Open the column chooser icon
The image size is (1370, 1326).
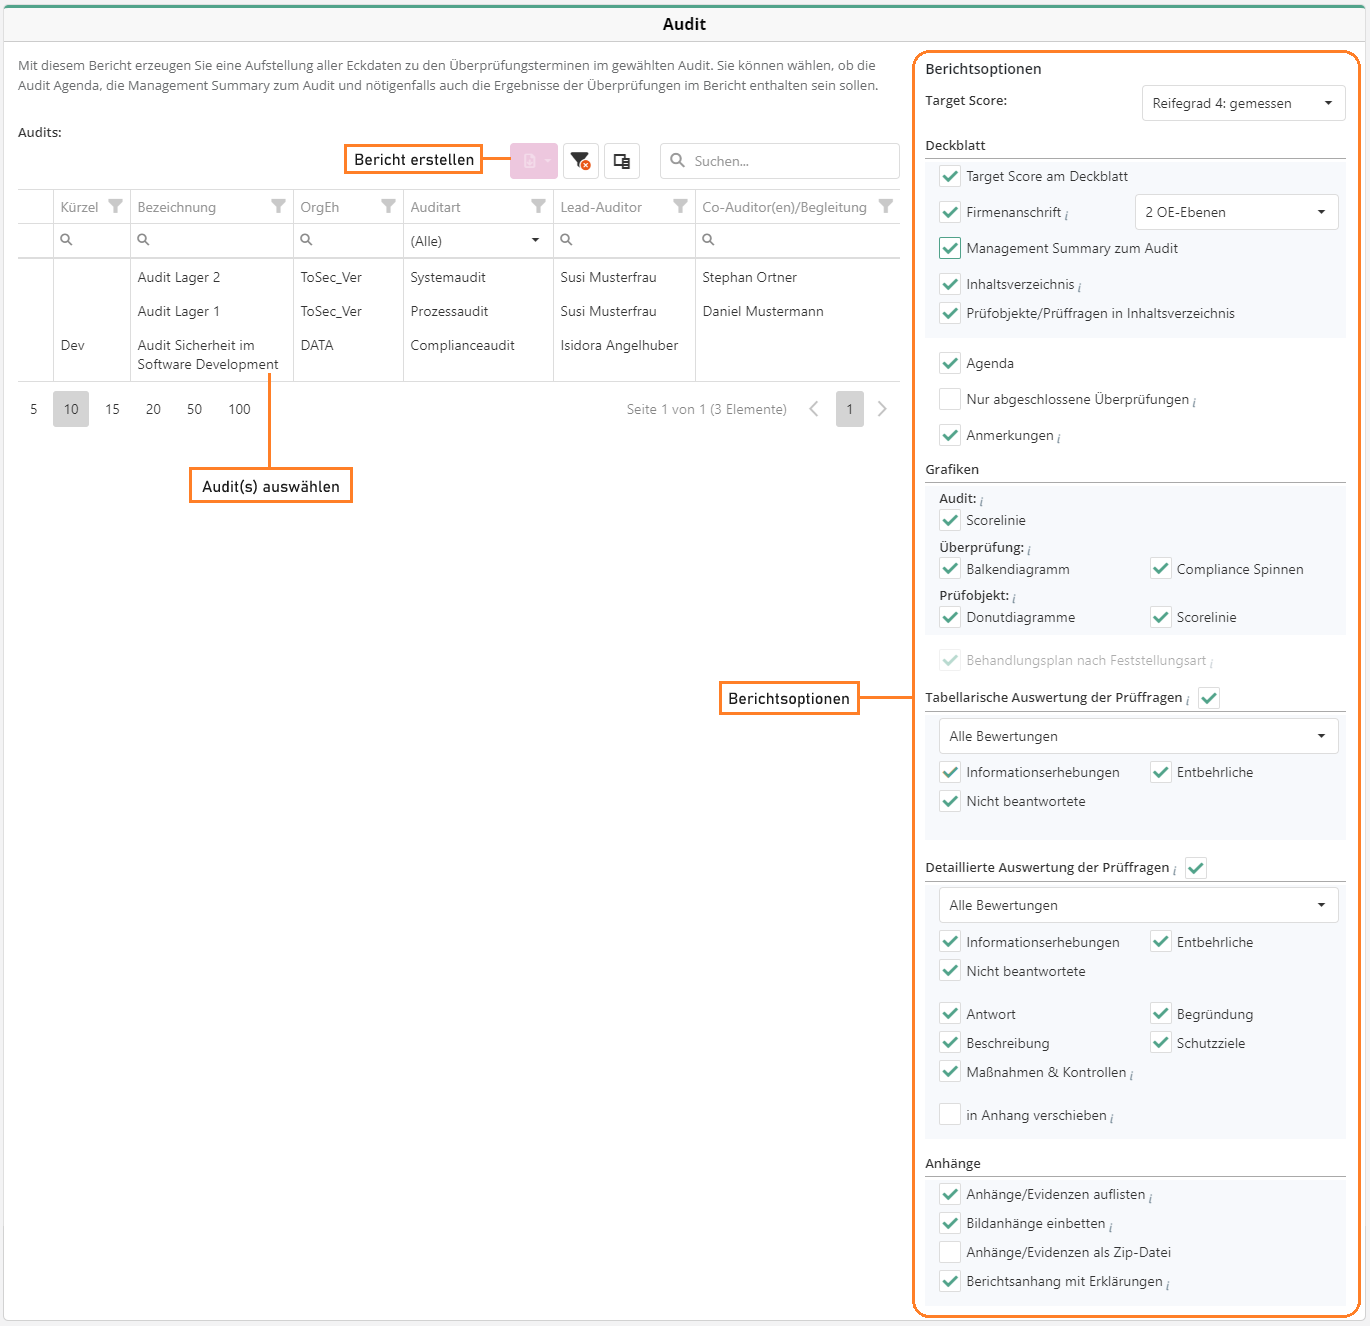tap(622, 161)
